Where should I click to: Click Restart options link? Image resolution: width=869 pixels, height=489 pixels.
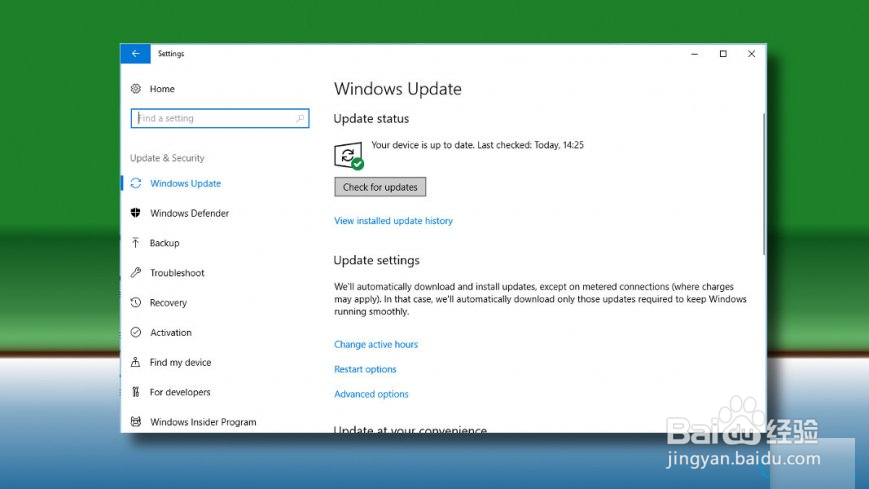click(x=365, y=369)
